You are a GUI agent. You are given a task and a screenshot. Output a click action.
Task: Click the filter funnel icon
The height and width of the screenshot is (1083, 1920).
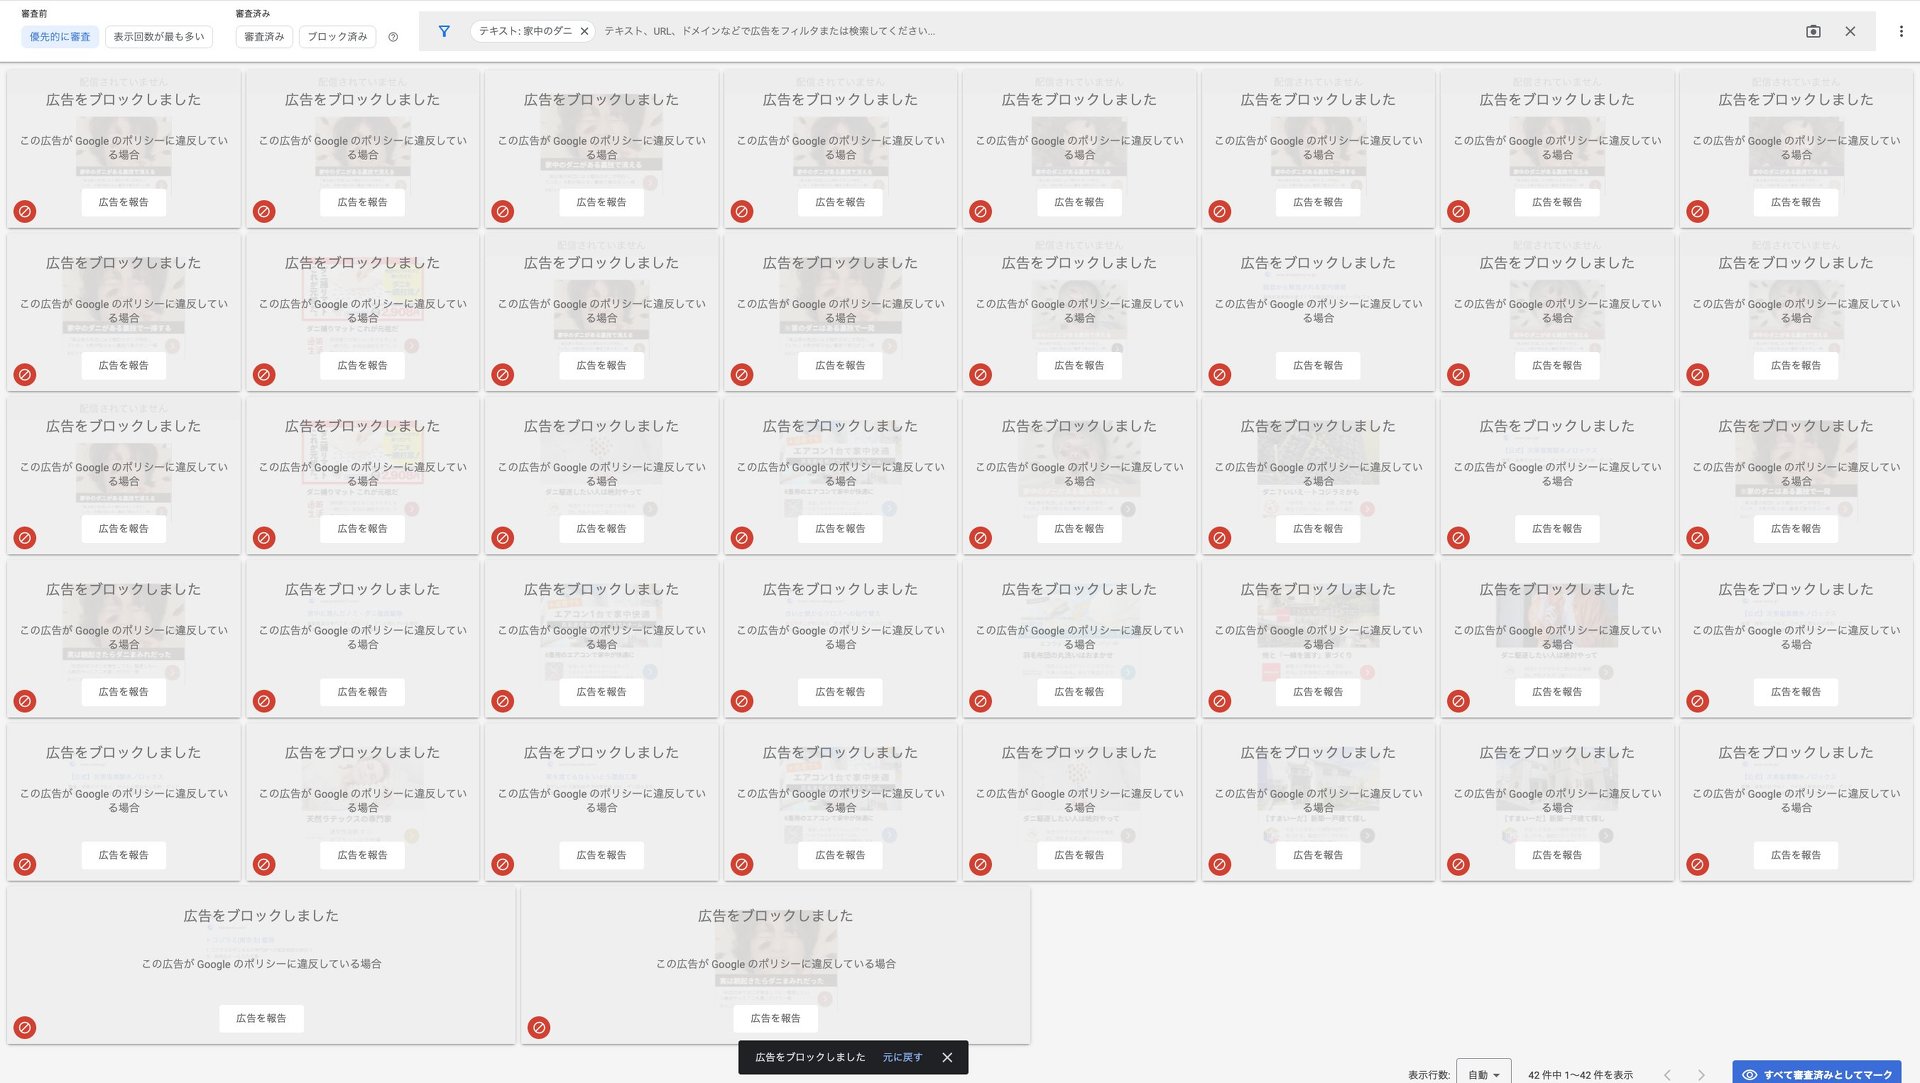[x=443, y=31]
